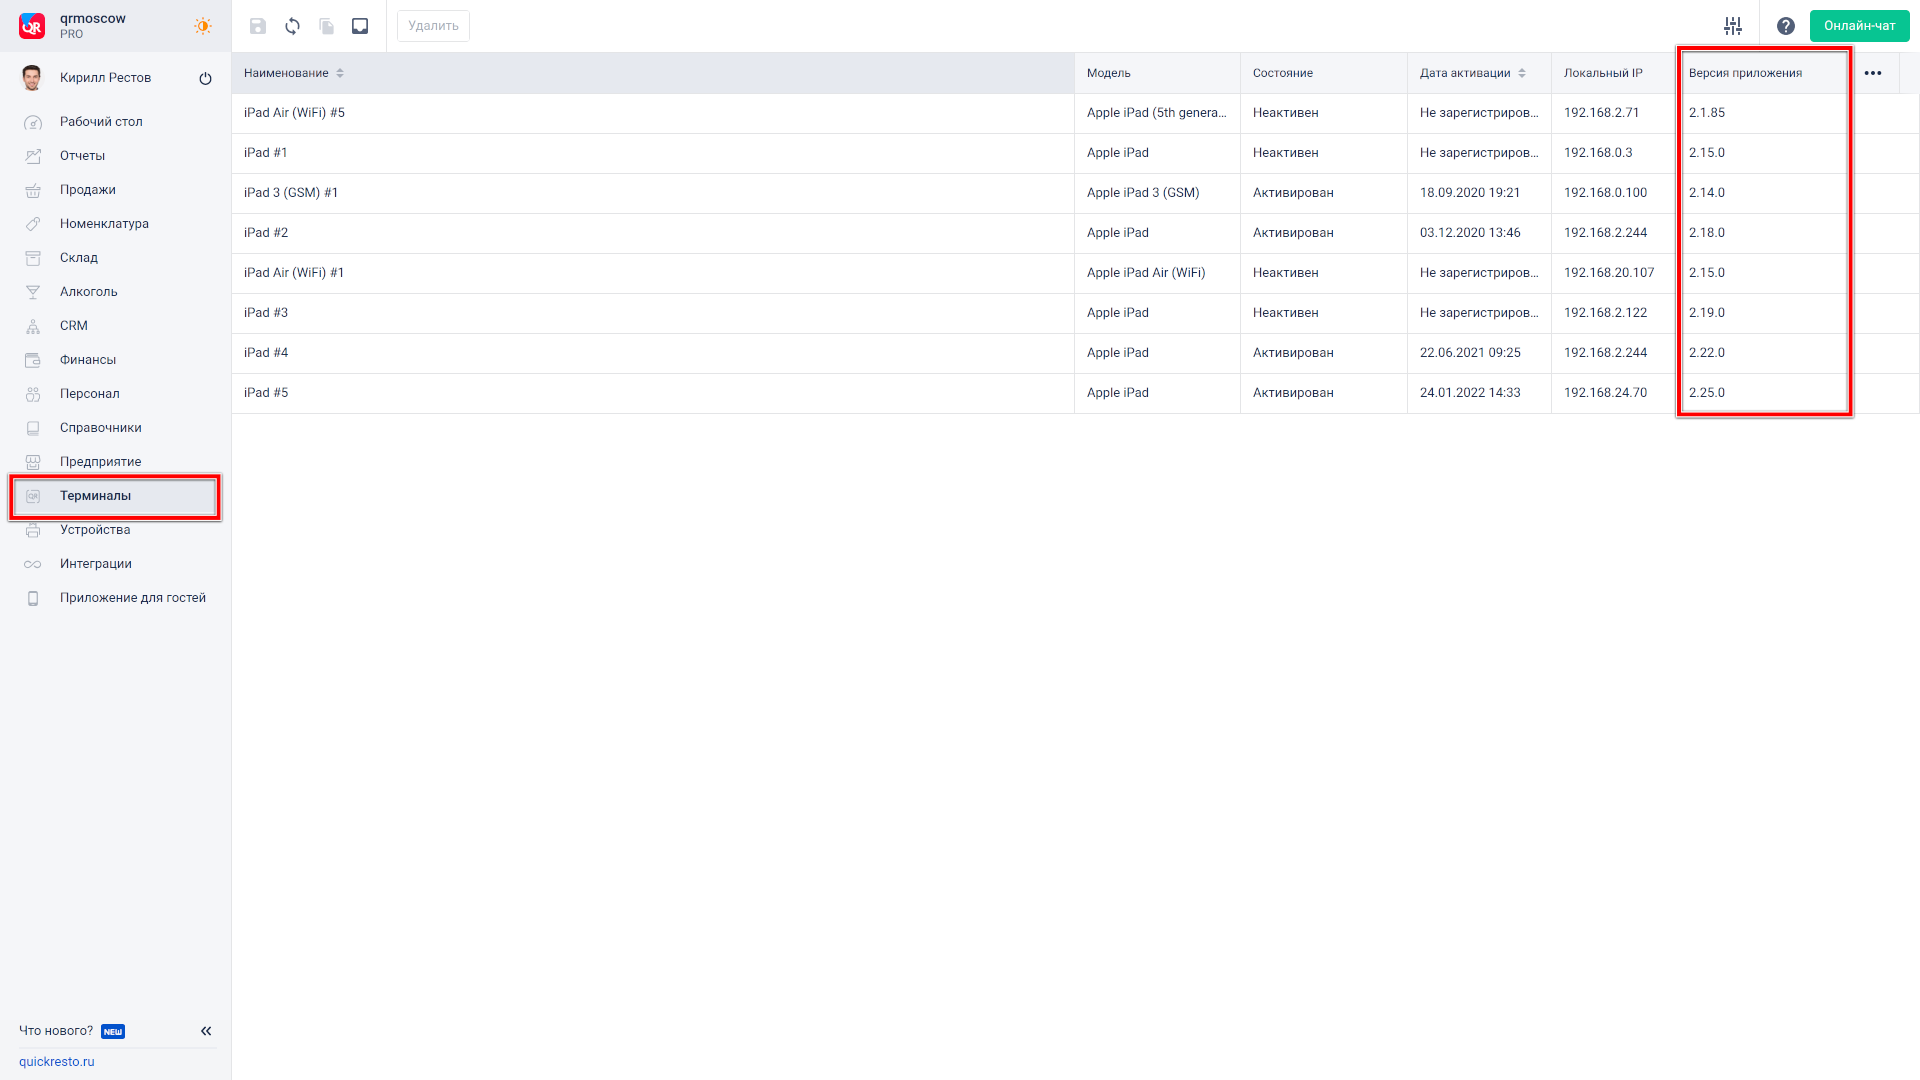Click the Локальный IP column header

1614,73
